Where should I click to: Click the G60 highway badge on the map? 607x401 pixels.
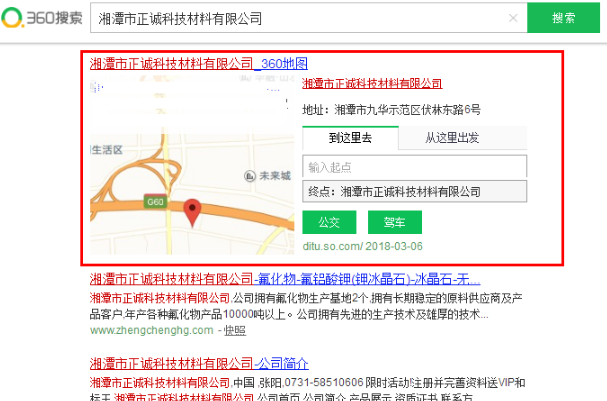pyautogui.click(x=155, y=202)
